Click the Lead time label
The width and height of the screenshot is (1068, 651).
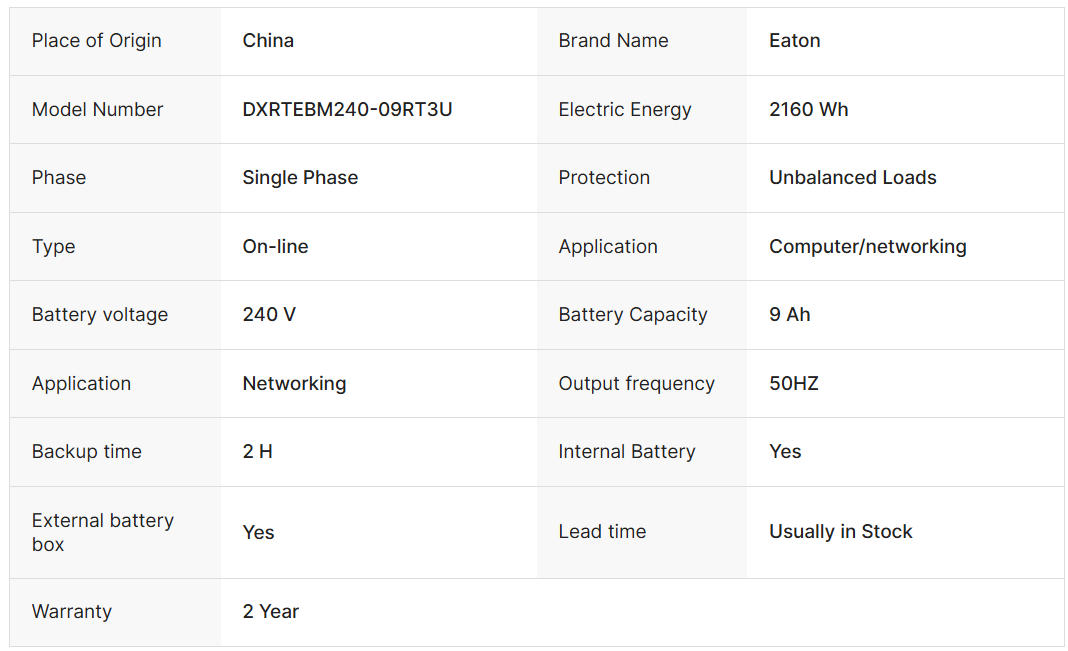click(x=602, y=532)
